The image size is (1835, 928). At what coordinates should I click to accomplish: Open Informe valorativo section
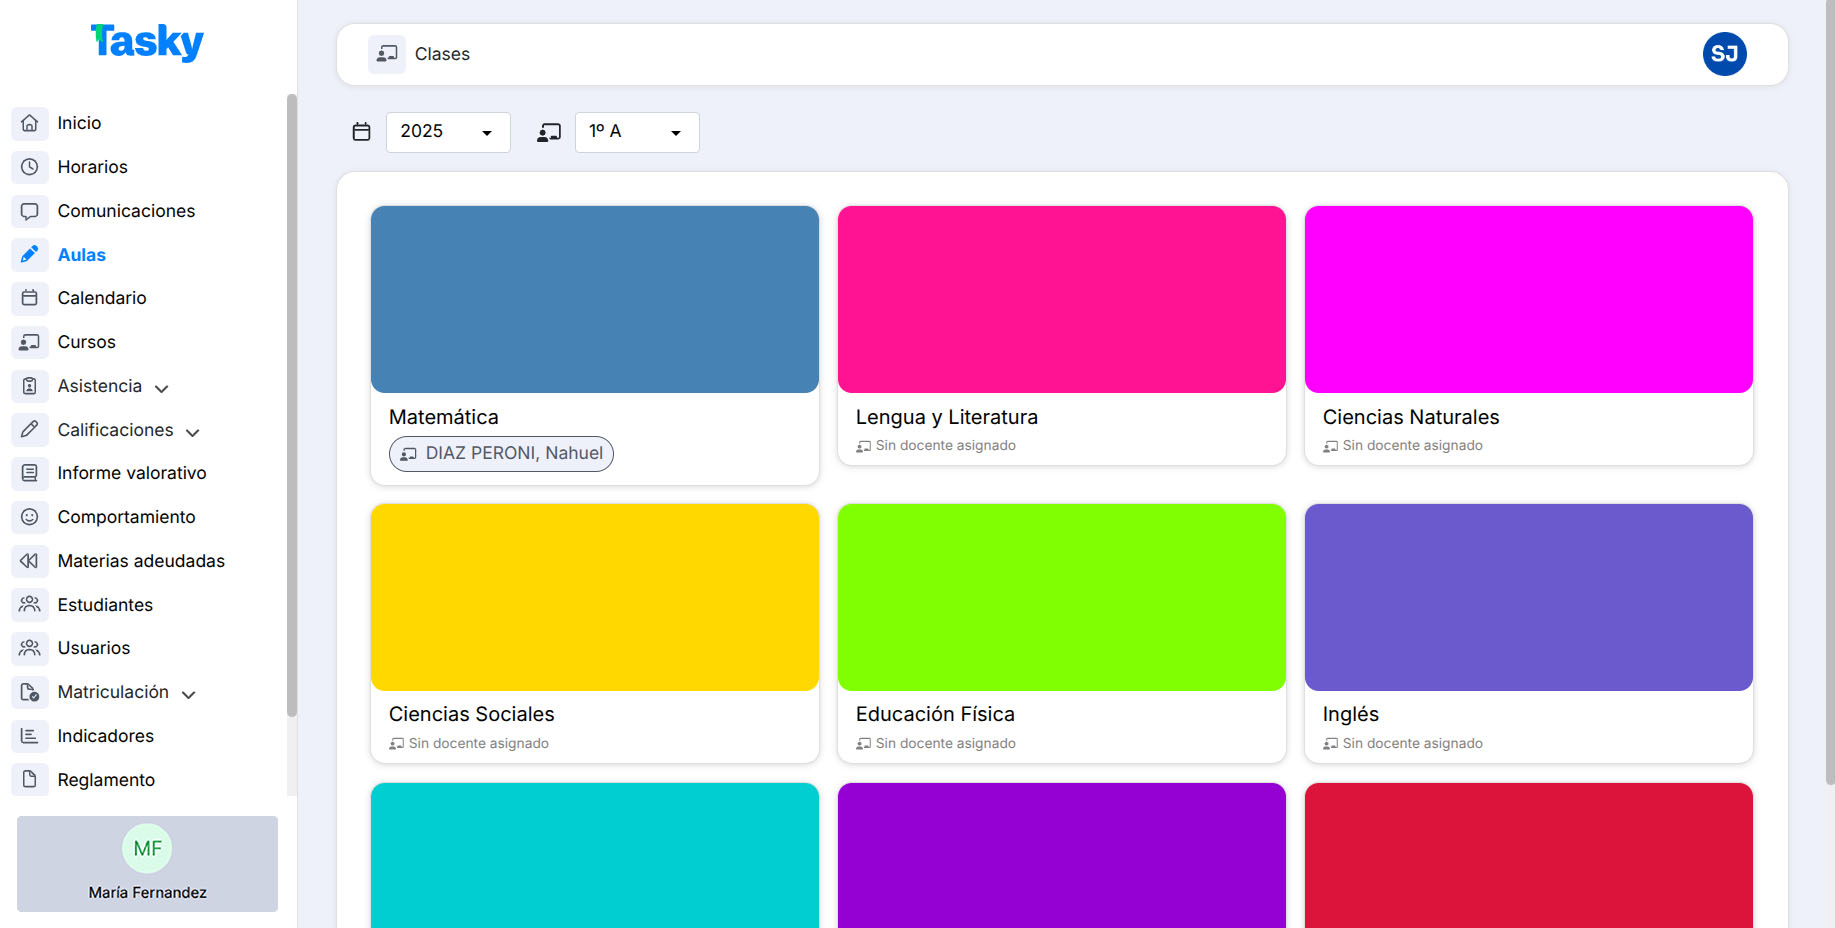pyautogui.click(x=132, y=473)
